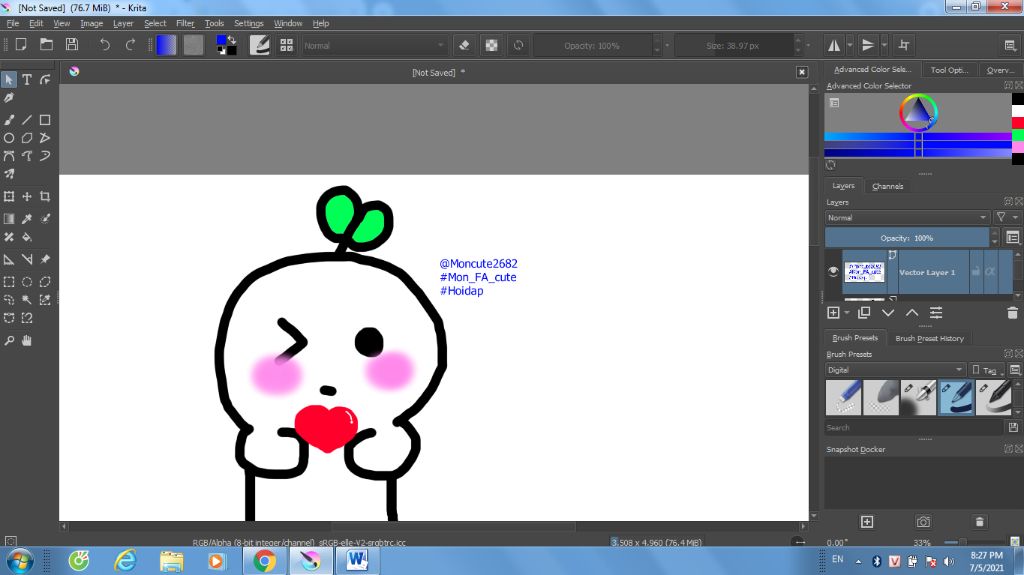
Task: Open horizontal mirror options arrow
Action: (x=850, y=45)
